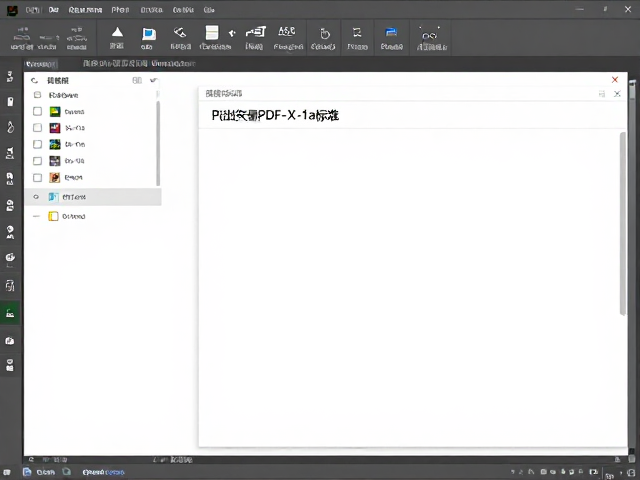640x480 pixels.
Task: Toggle the dash mark beside yellow square row
Action: (36, 216)
